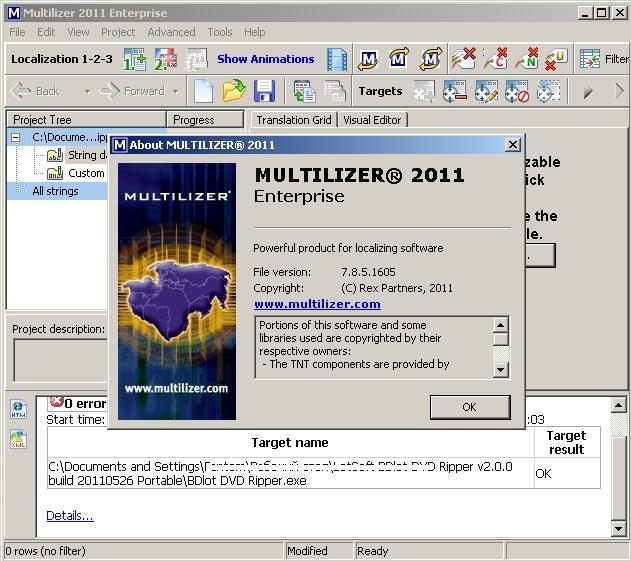Image resolution: width=631 pixels, height=561 pixels.
Task: Switch to the Translation Grid tab
Action: [294, 120]
